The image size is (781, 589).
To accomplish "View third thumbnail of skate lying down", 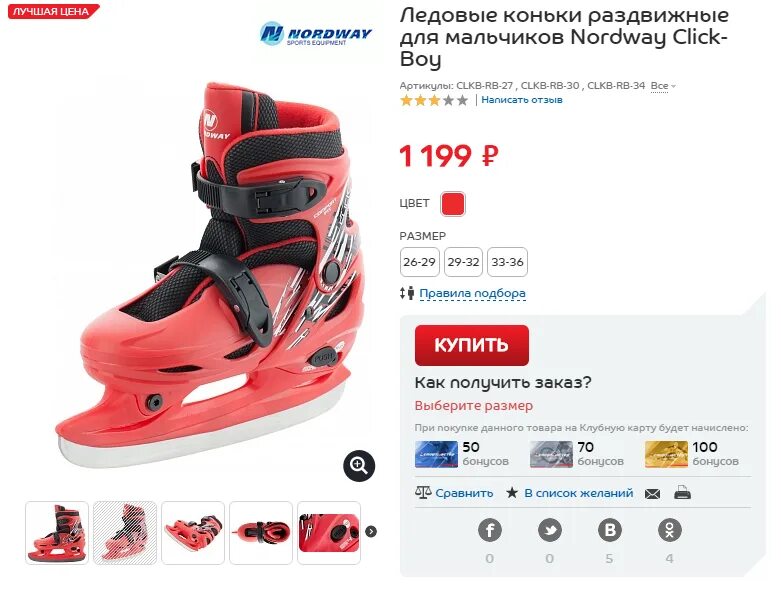I will coord(193,533).
